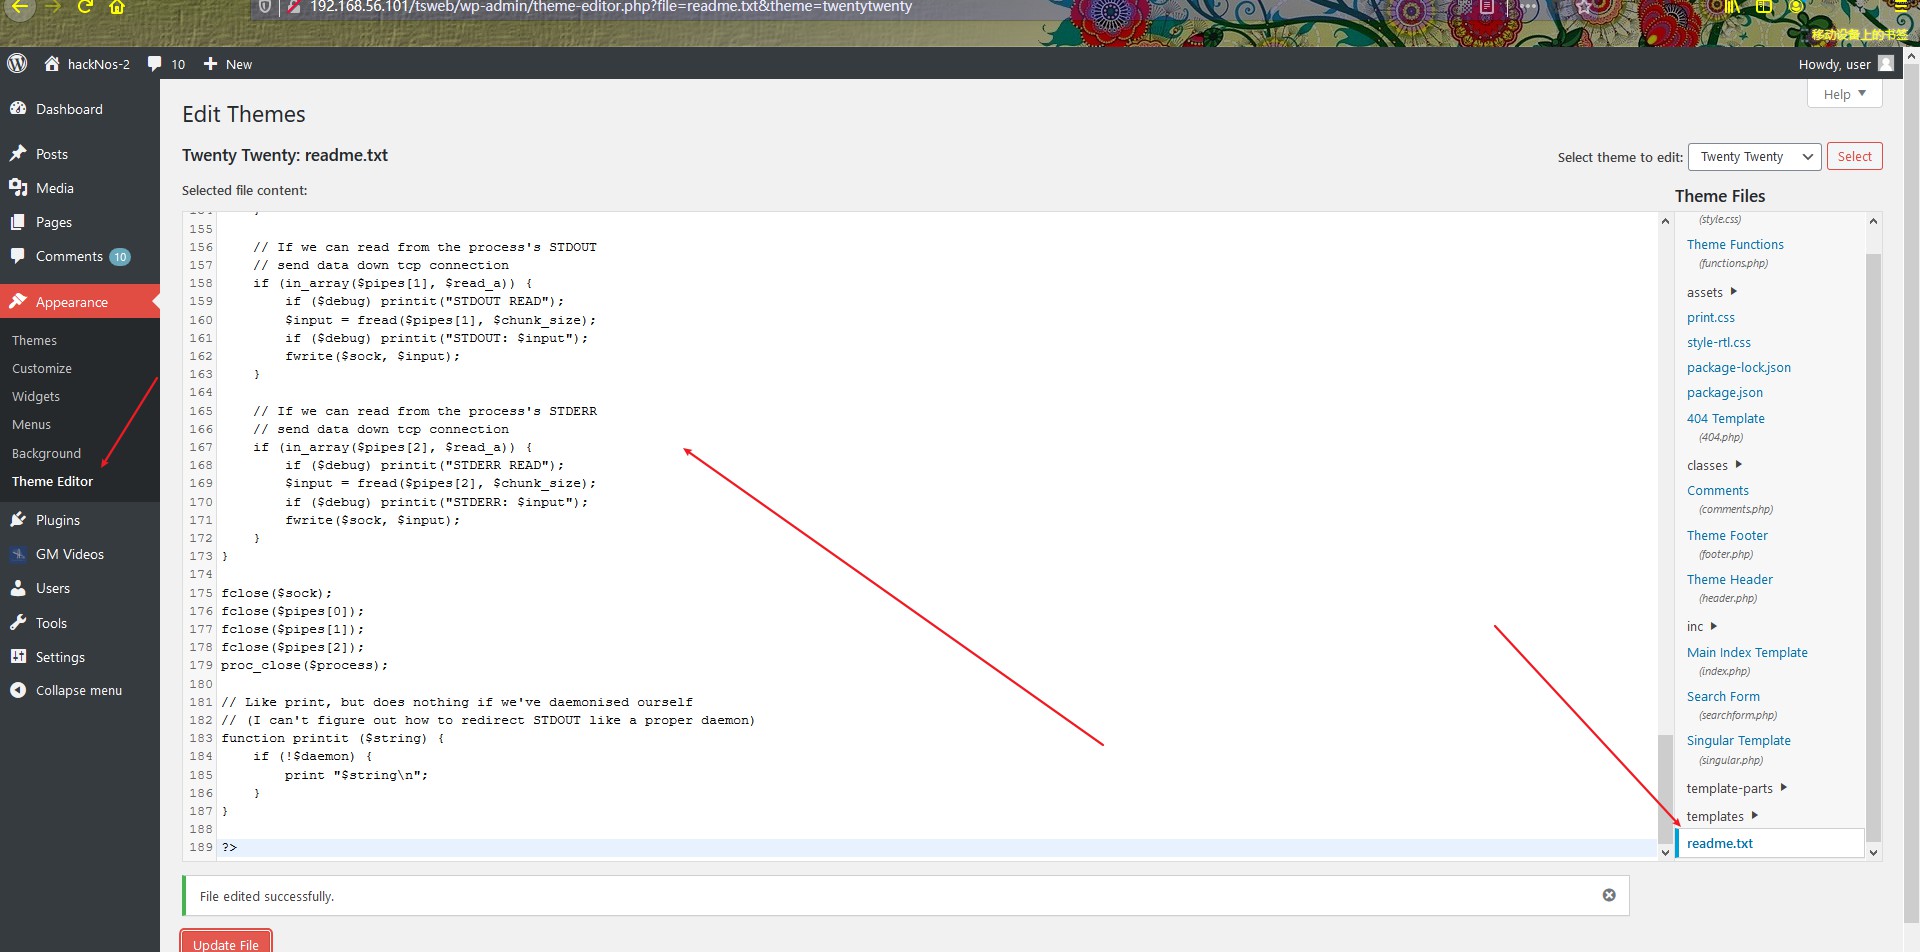Expand the template-parts folder
1920x952 pixels.
[1737, 788]
